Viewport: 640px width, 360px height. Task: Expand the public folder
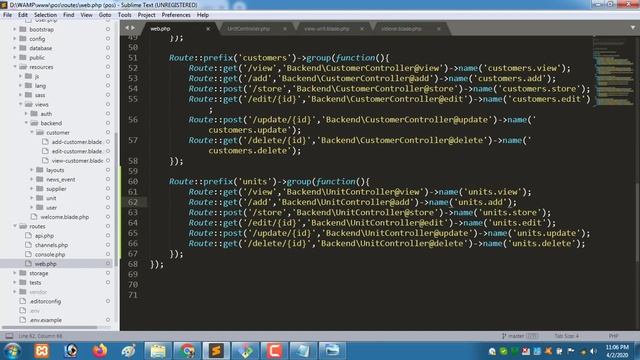point(15,58)
